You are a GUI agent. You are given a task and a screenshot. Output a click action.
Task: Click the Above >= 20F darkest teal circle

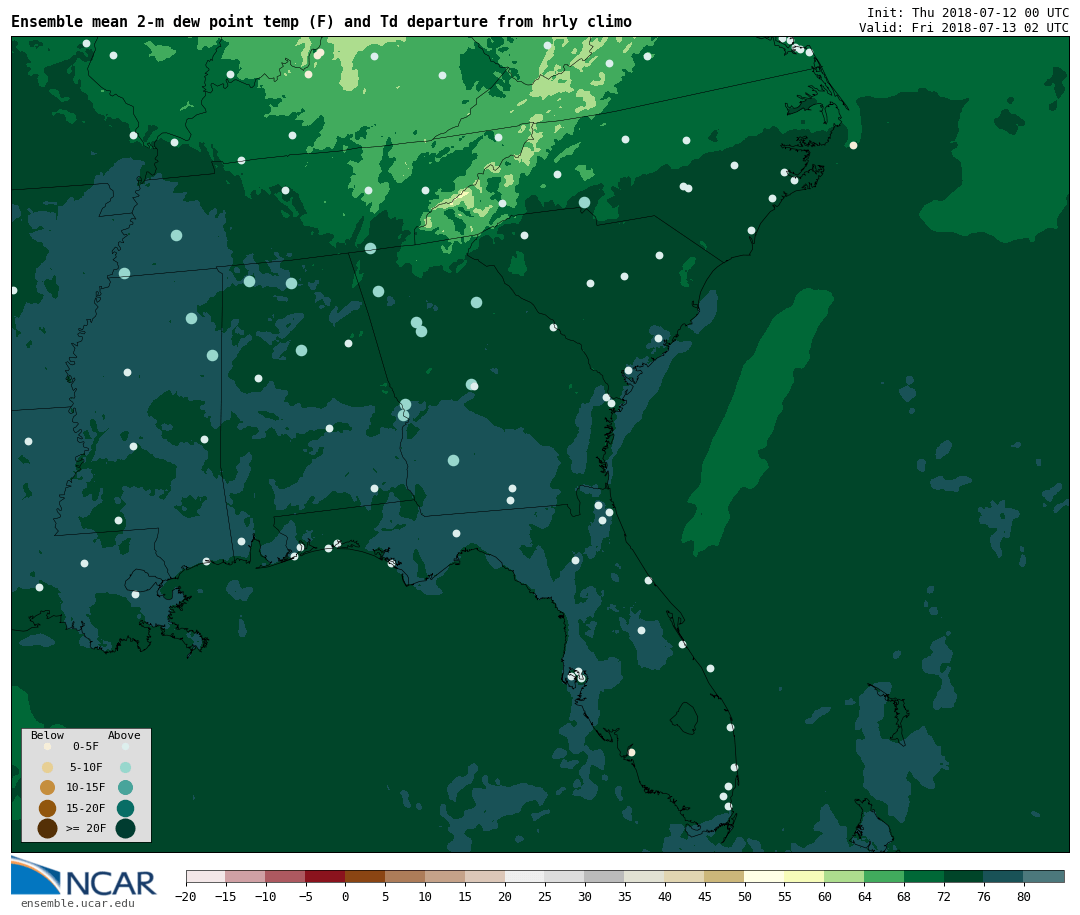point(125,828)
